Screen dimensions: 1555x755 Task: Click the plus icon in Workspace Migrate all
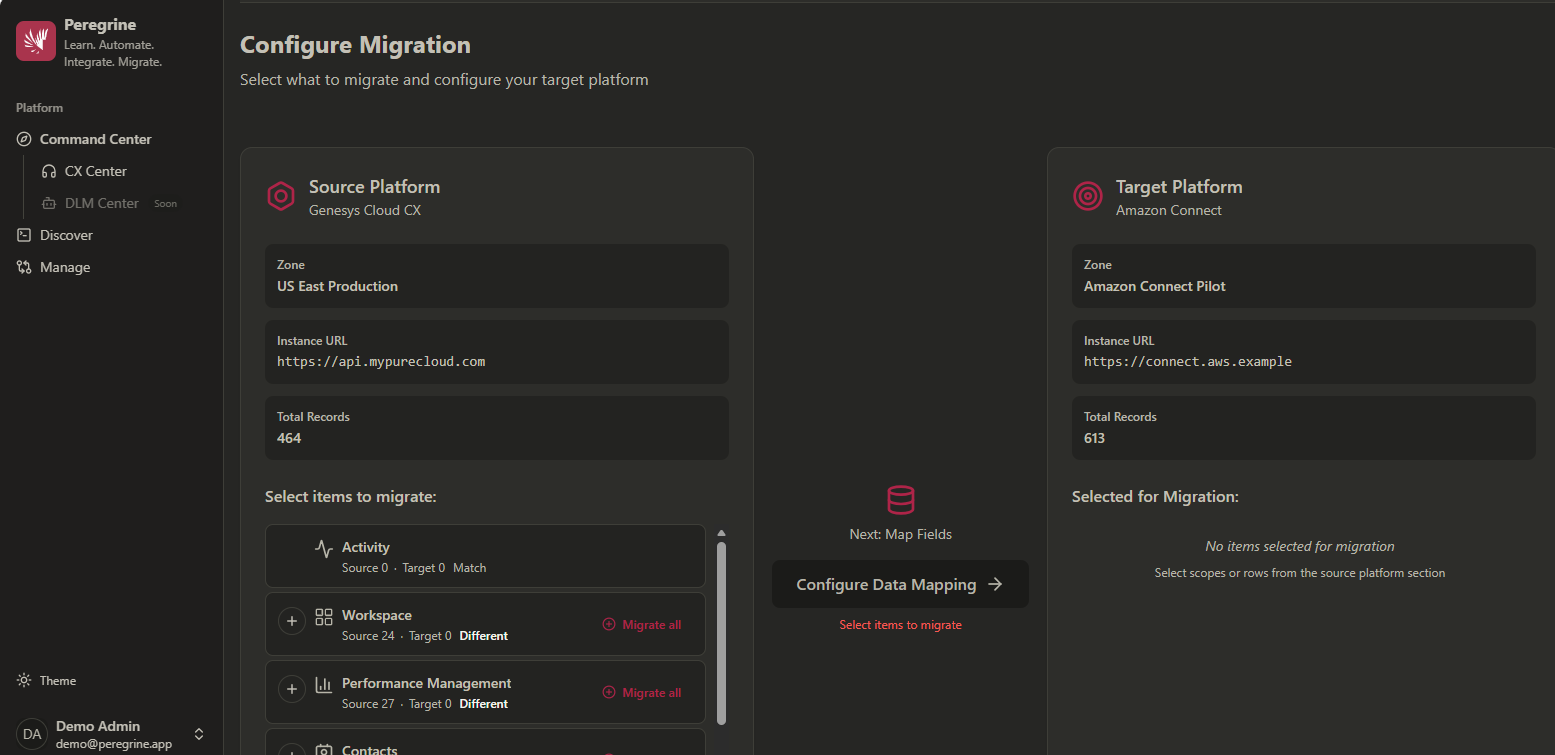click(609, 624)
